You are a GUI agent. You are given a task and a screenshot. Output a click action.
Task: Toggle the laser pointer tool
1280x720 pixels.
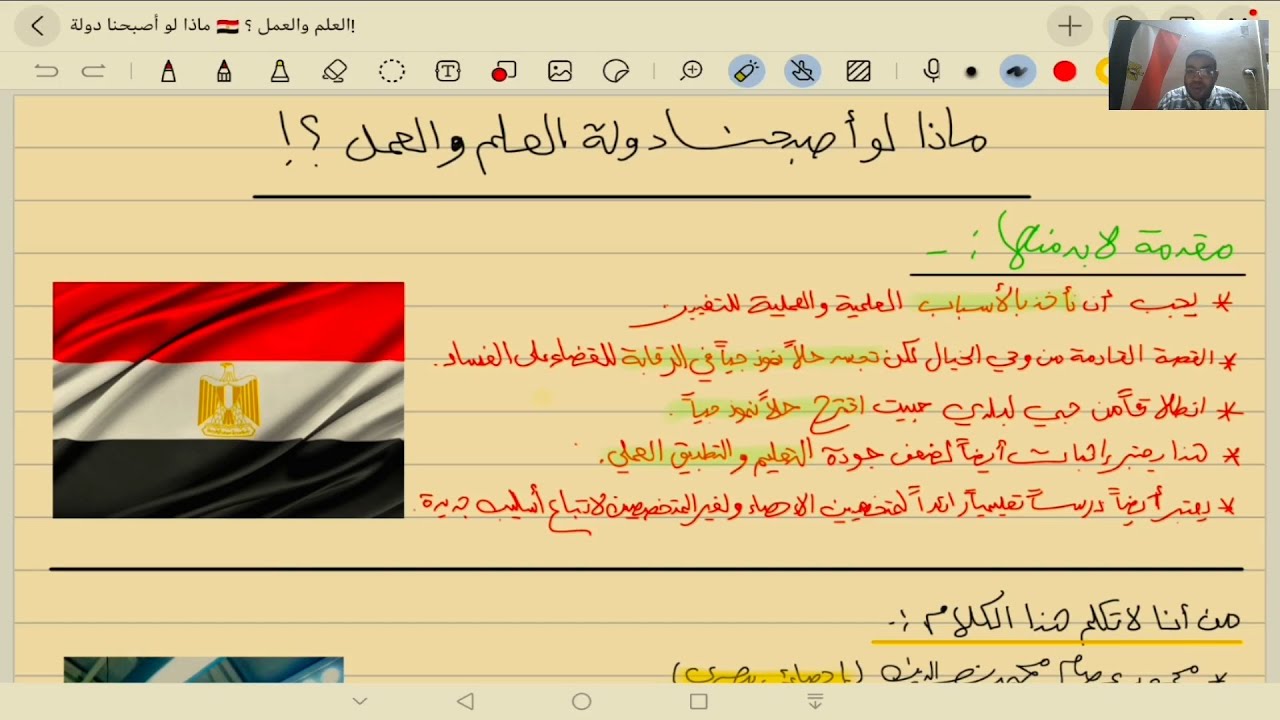(747, 71)
